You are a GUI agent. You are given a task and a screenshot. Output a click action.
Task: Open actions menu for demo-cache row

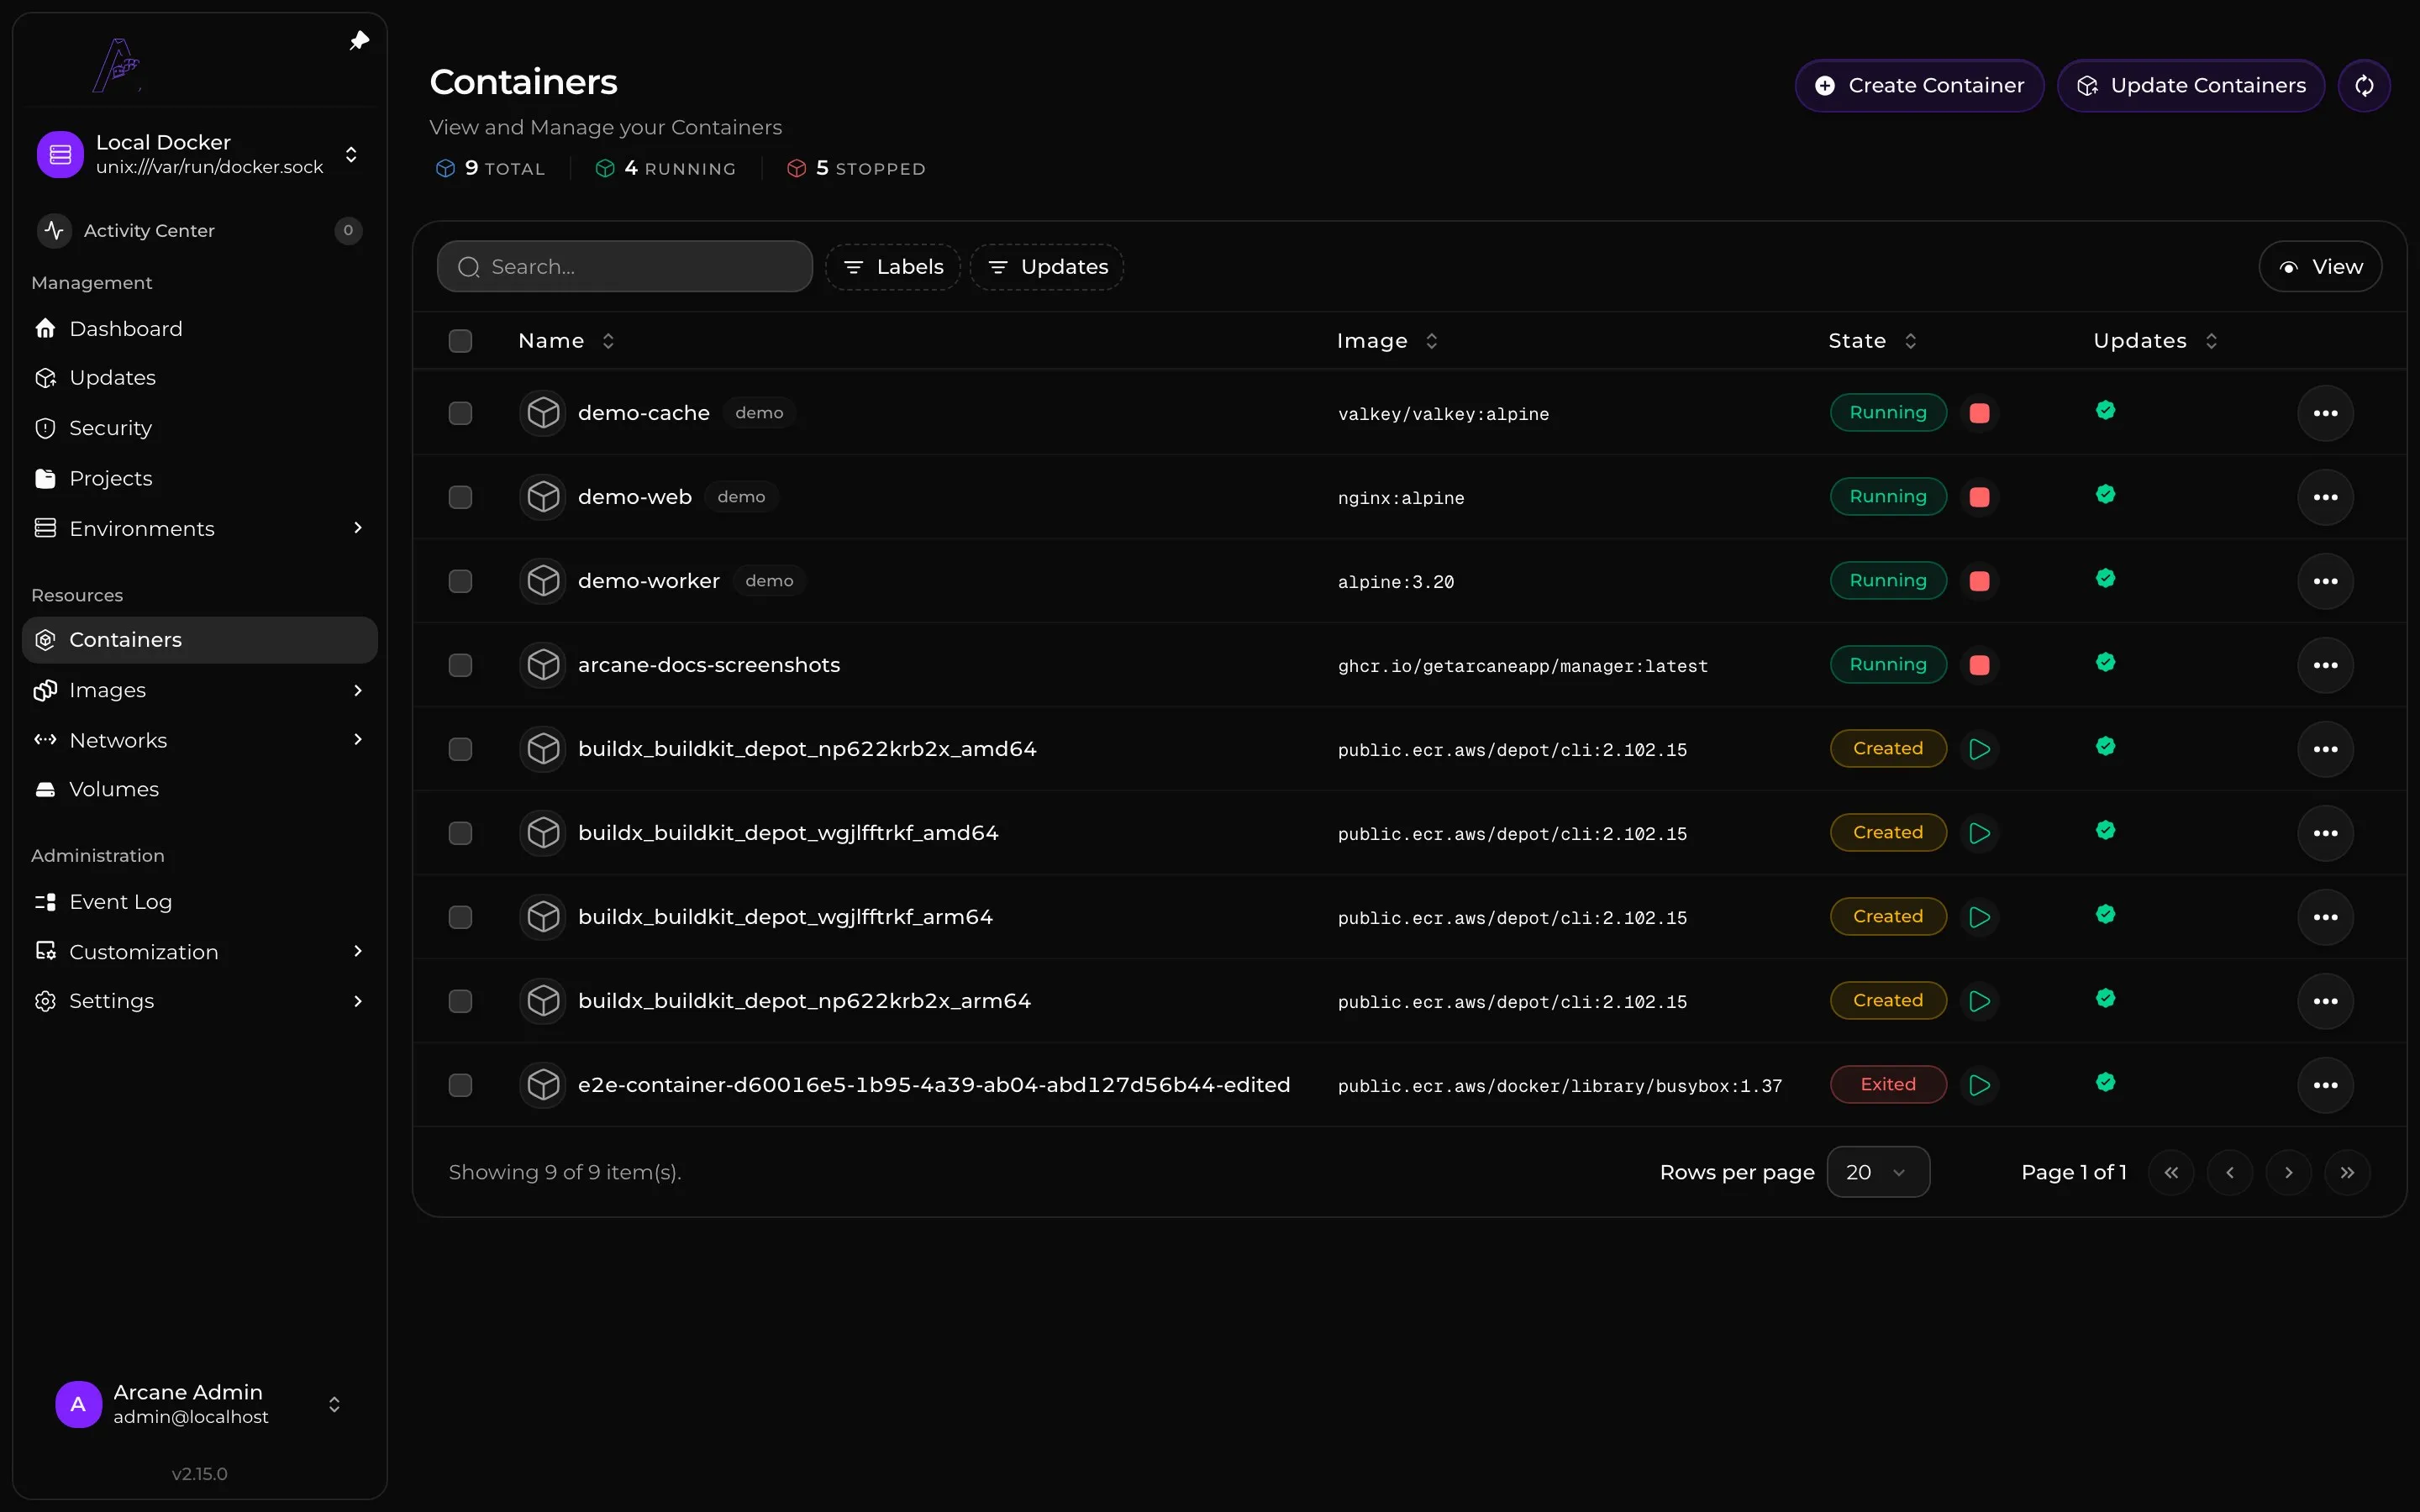[x=2325, y=413]
